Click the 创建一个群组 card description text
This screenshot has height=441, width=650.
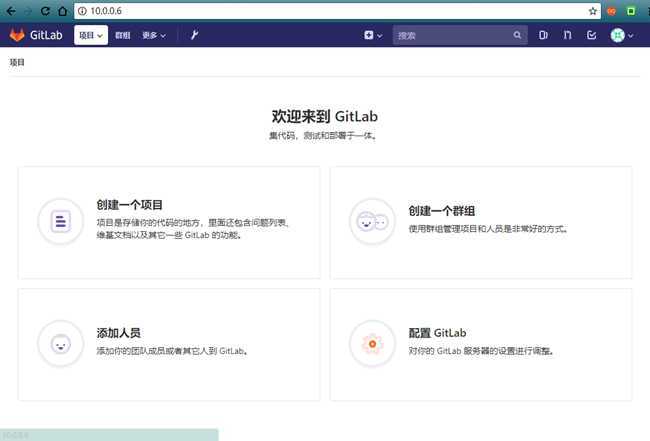[x=488, y=229]
